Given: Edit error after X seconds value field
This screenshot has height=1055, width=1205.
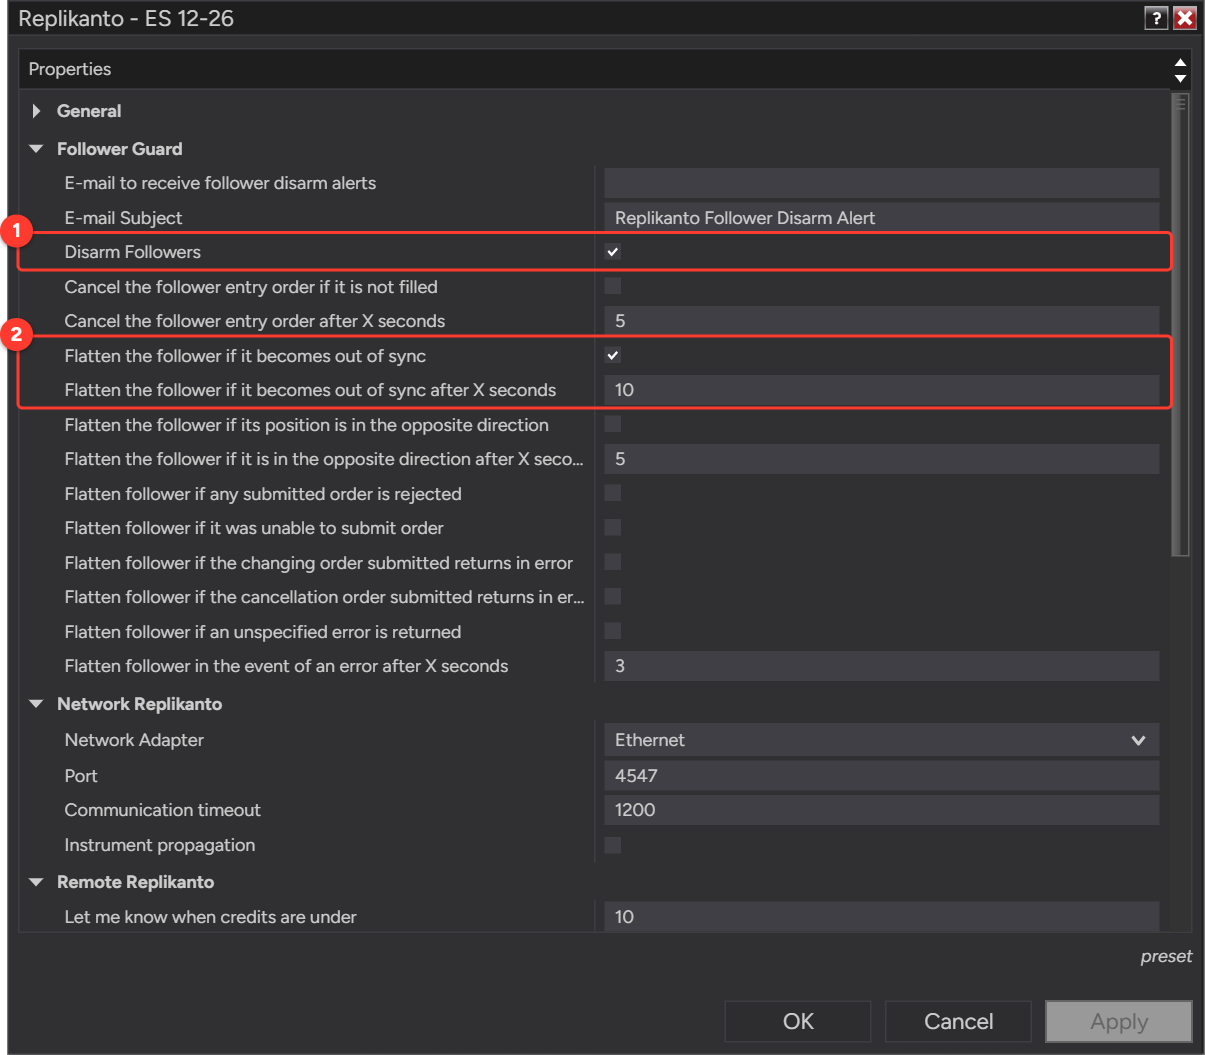Looking at the screenshot, I should coord(881,666).
